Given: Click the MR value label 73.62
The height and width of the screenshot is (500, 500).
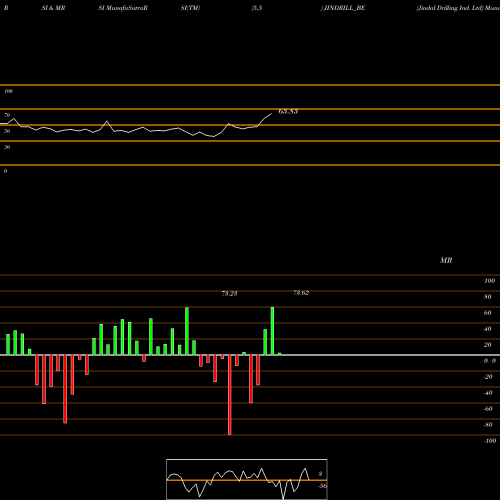Looking at the screenshot, I should (301, 293).
